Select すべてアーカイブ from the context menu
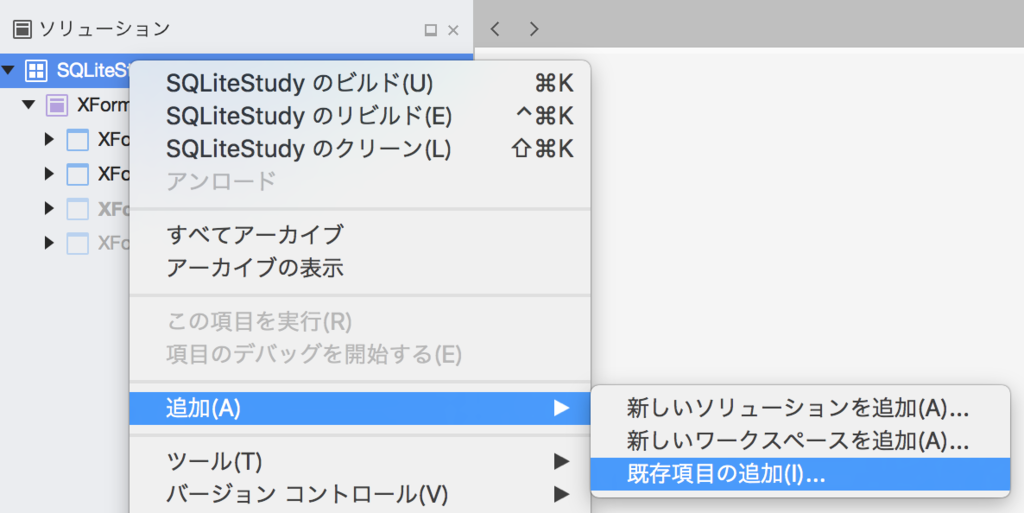 (x=360, y=235)
